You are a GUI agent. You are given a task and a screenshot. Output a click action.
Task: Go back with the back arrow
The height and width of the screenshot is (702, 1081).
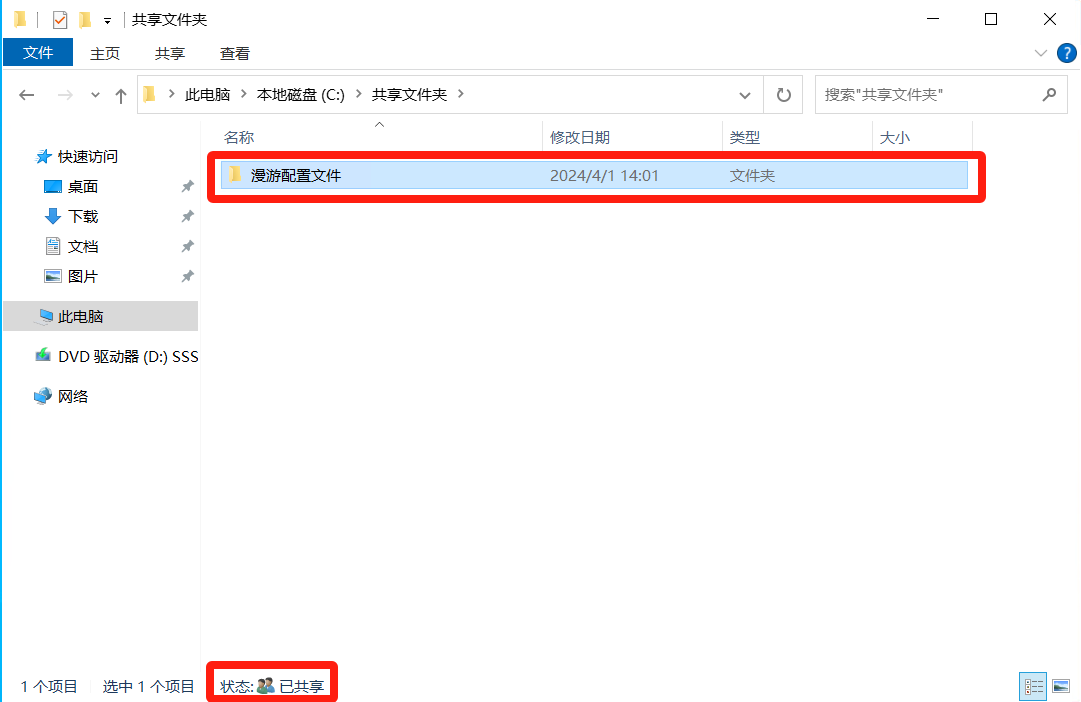(27, 95)
